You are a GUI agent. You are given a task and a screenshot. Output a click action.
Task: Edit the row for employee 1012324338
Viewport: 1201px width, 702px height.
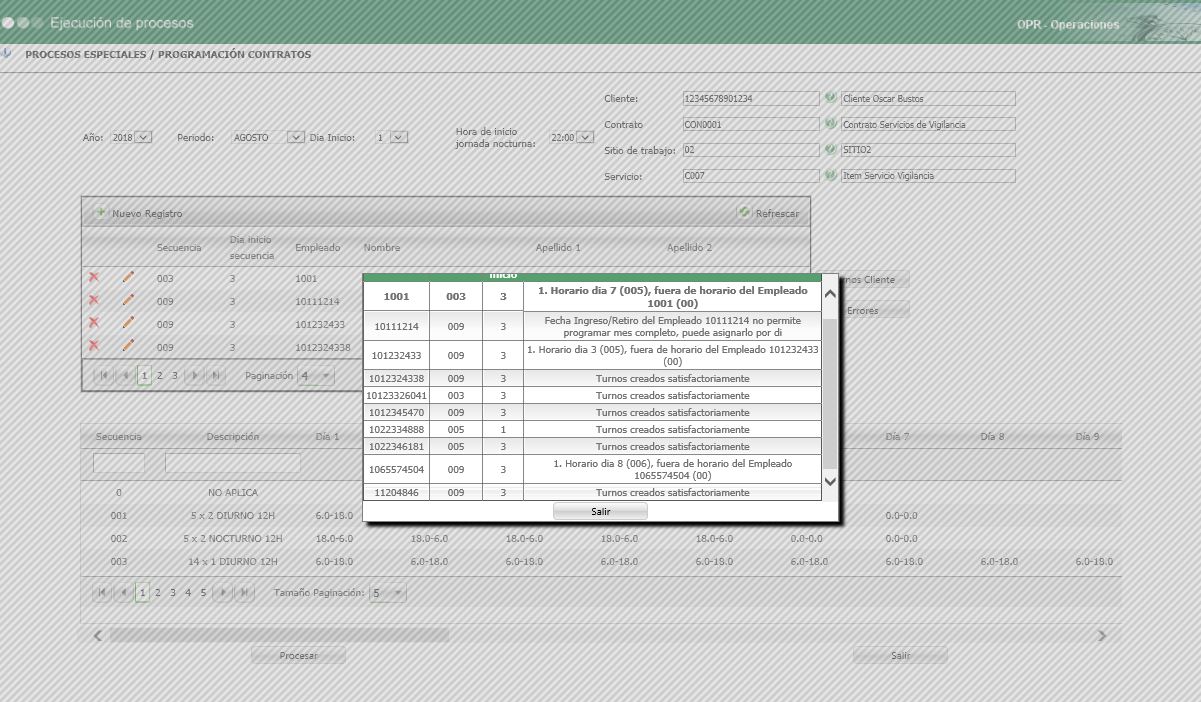coord(128,345)
